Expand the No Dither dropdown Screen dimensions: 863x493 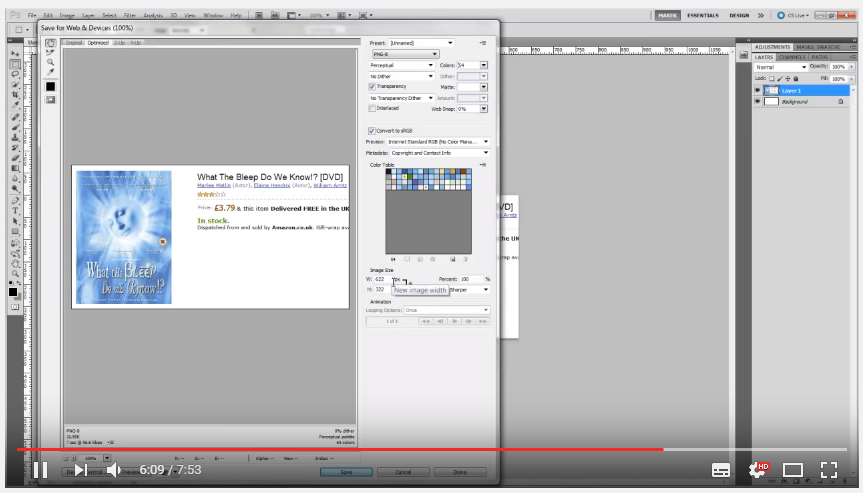[x=402, y=76]
